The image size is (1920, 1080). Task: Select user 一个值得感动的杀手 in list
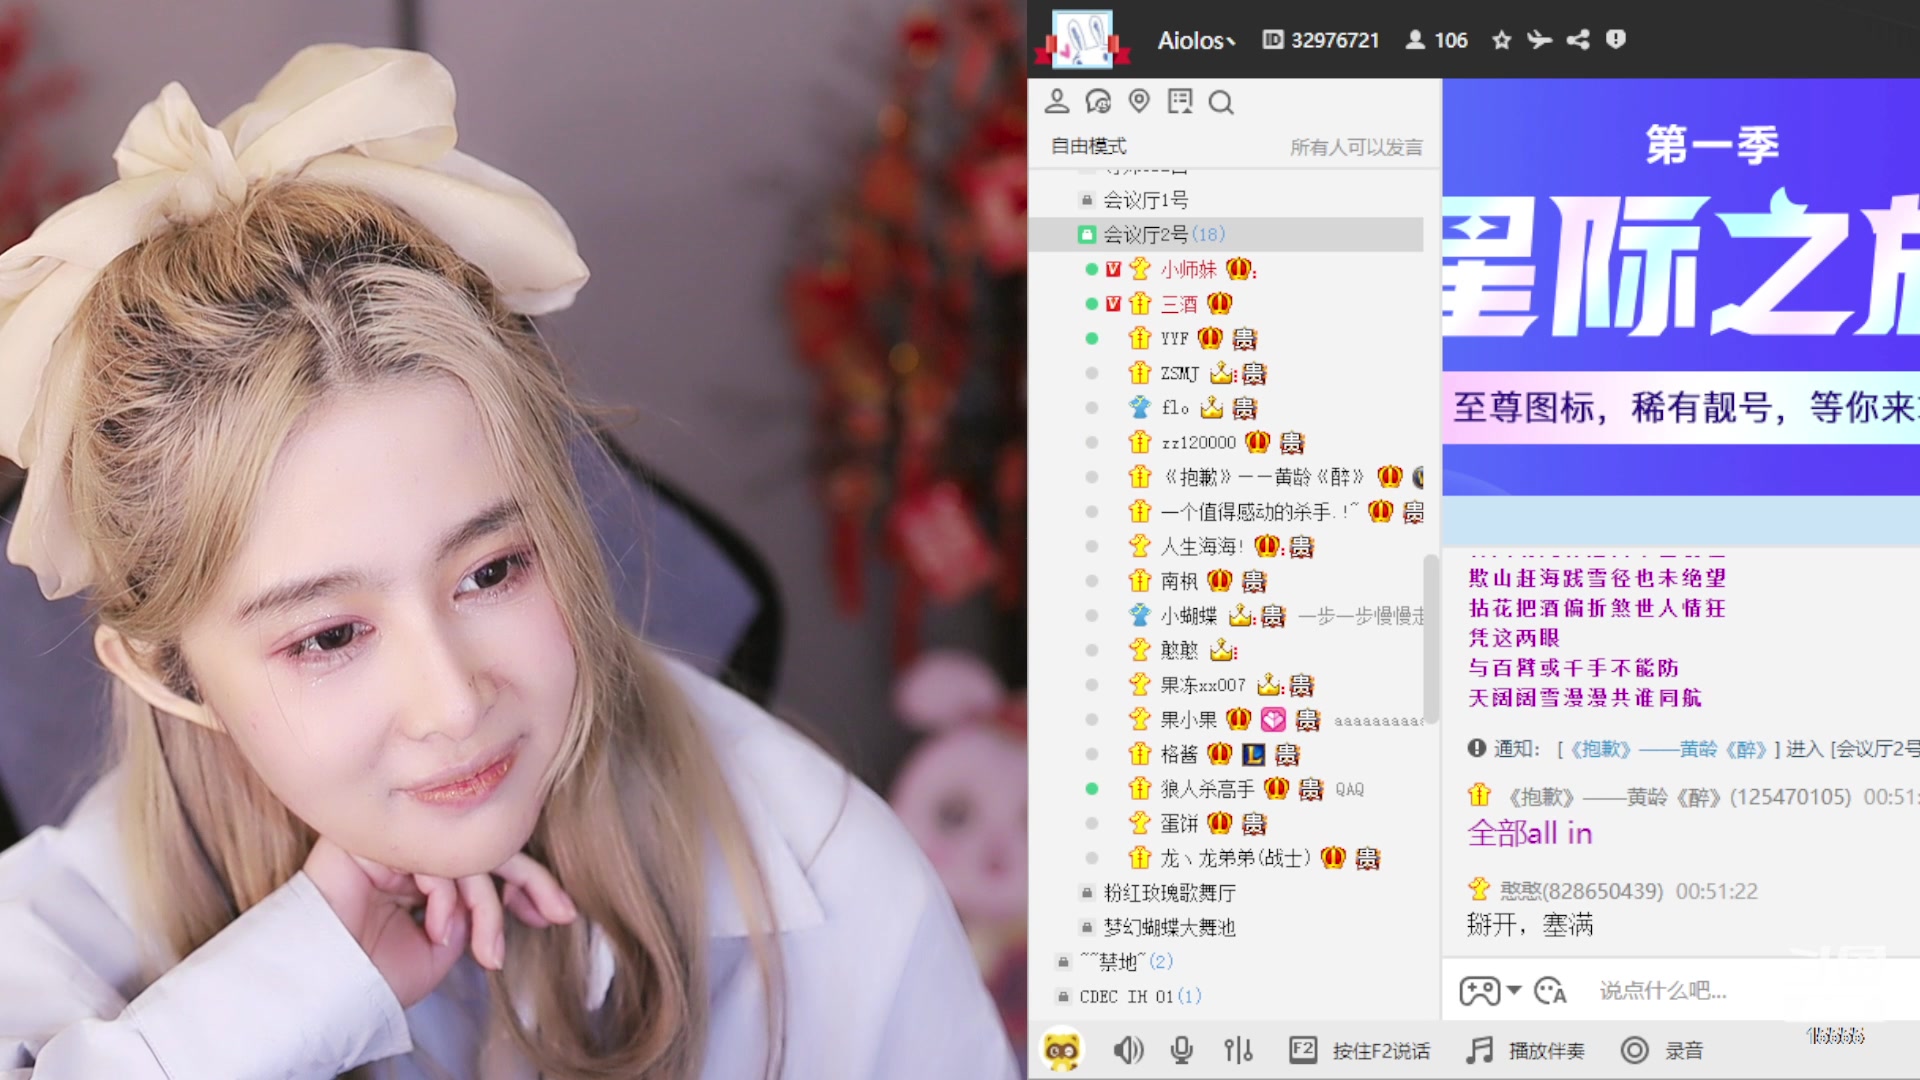pos(1260,512)
